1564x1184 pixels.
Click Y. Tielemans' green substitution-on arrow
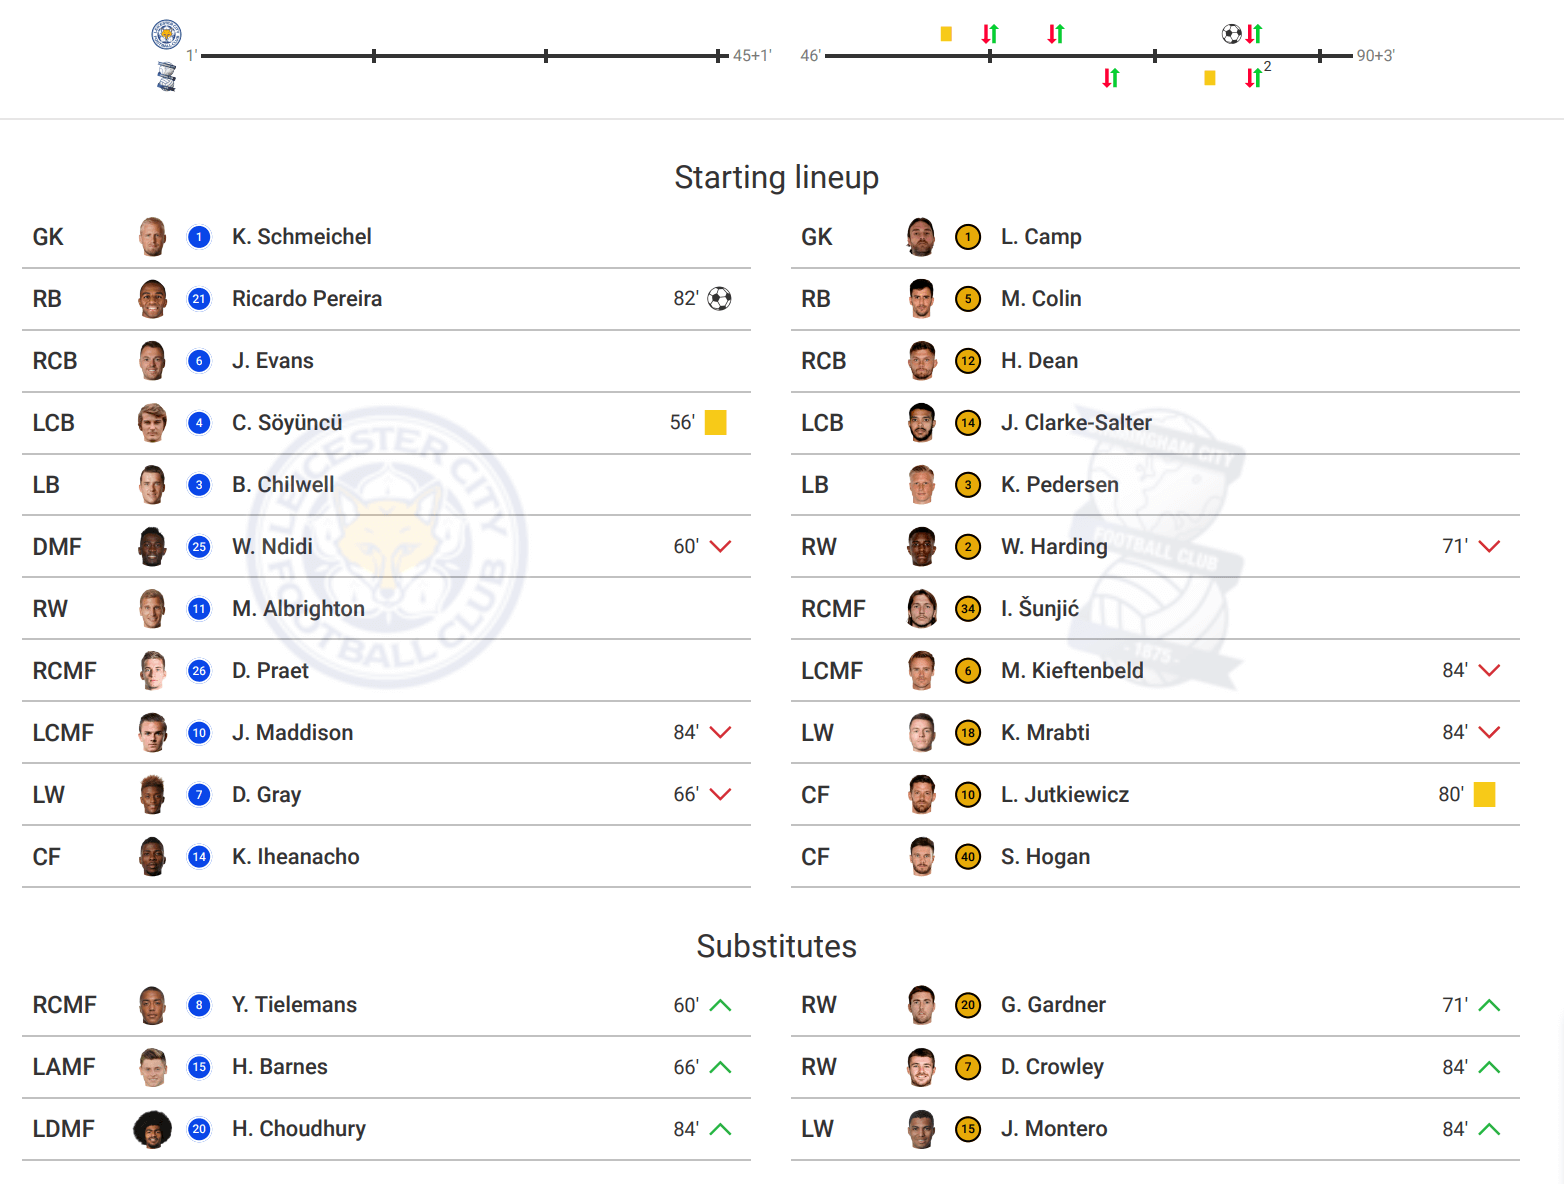(721, 1005)
